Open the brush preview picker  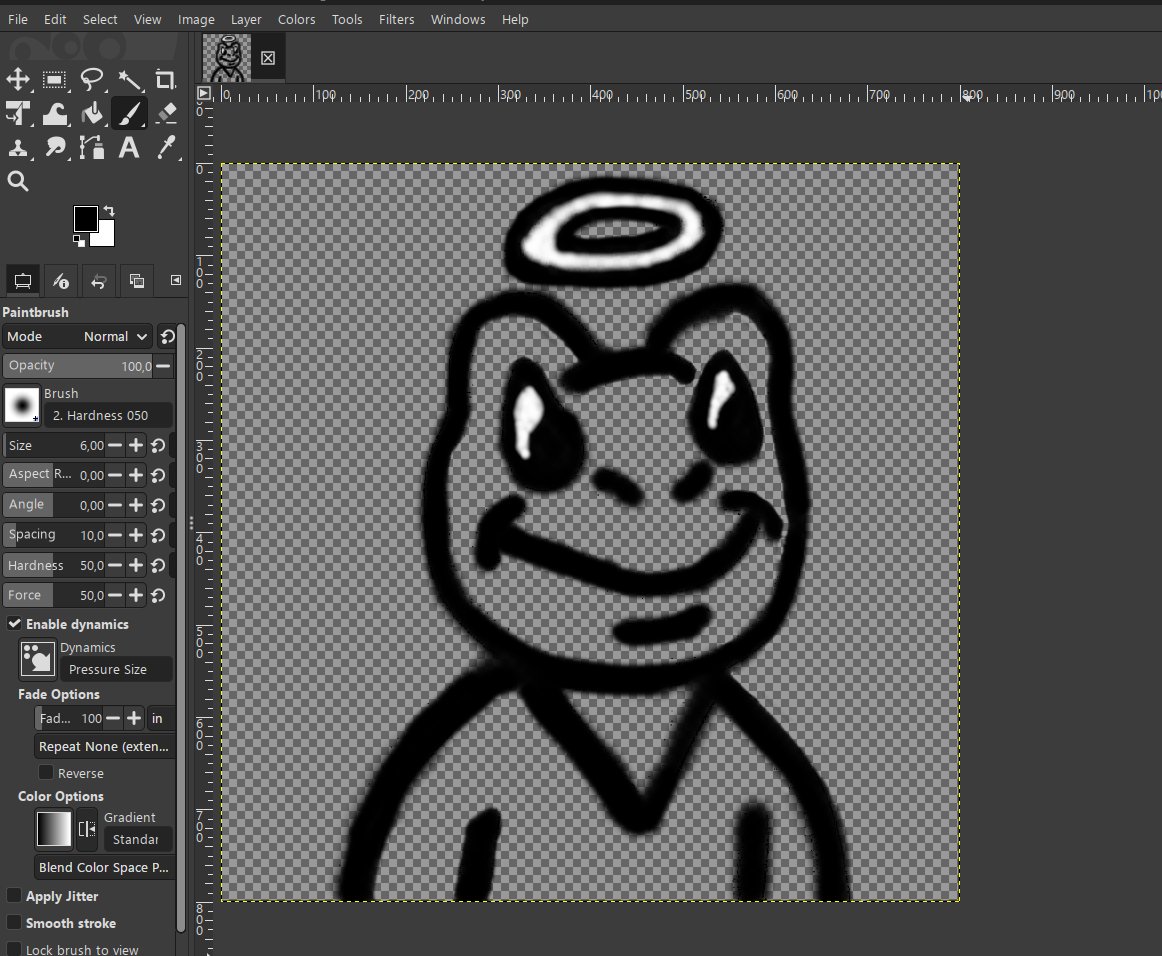(21, 405)
